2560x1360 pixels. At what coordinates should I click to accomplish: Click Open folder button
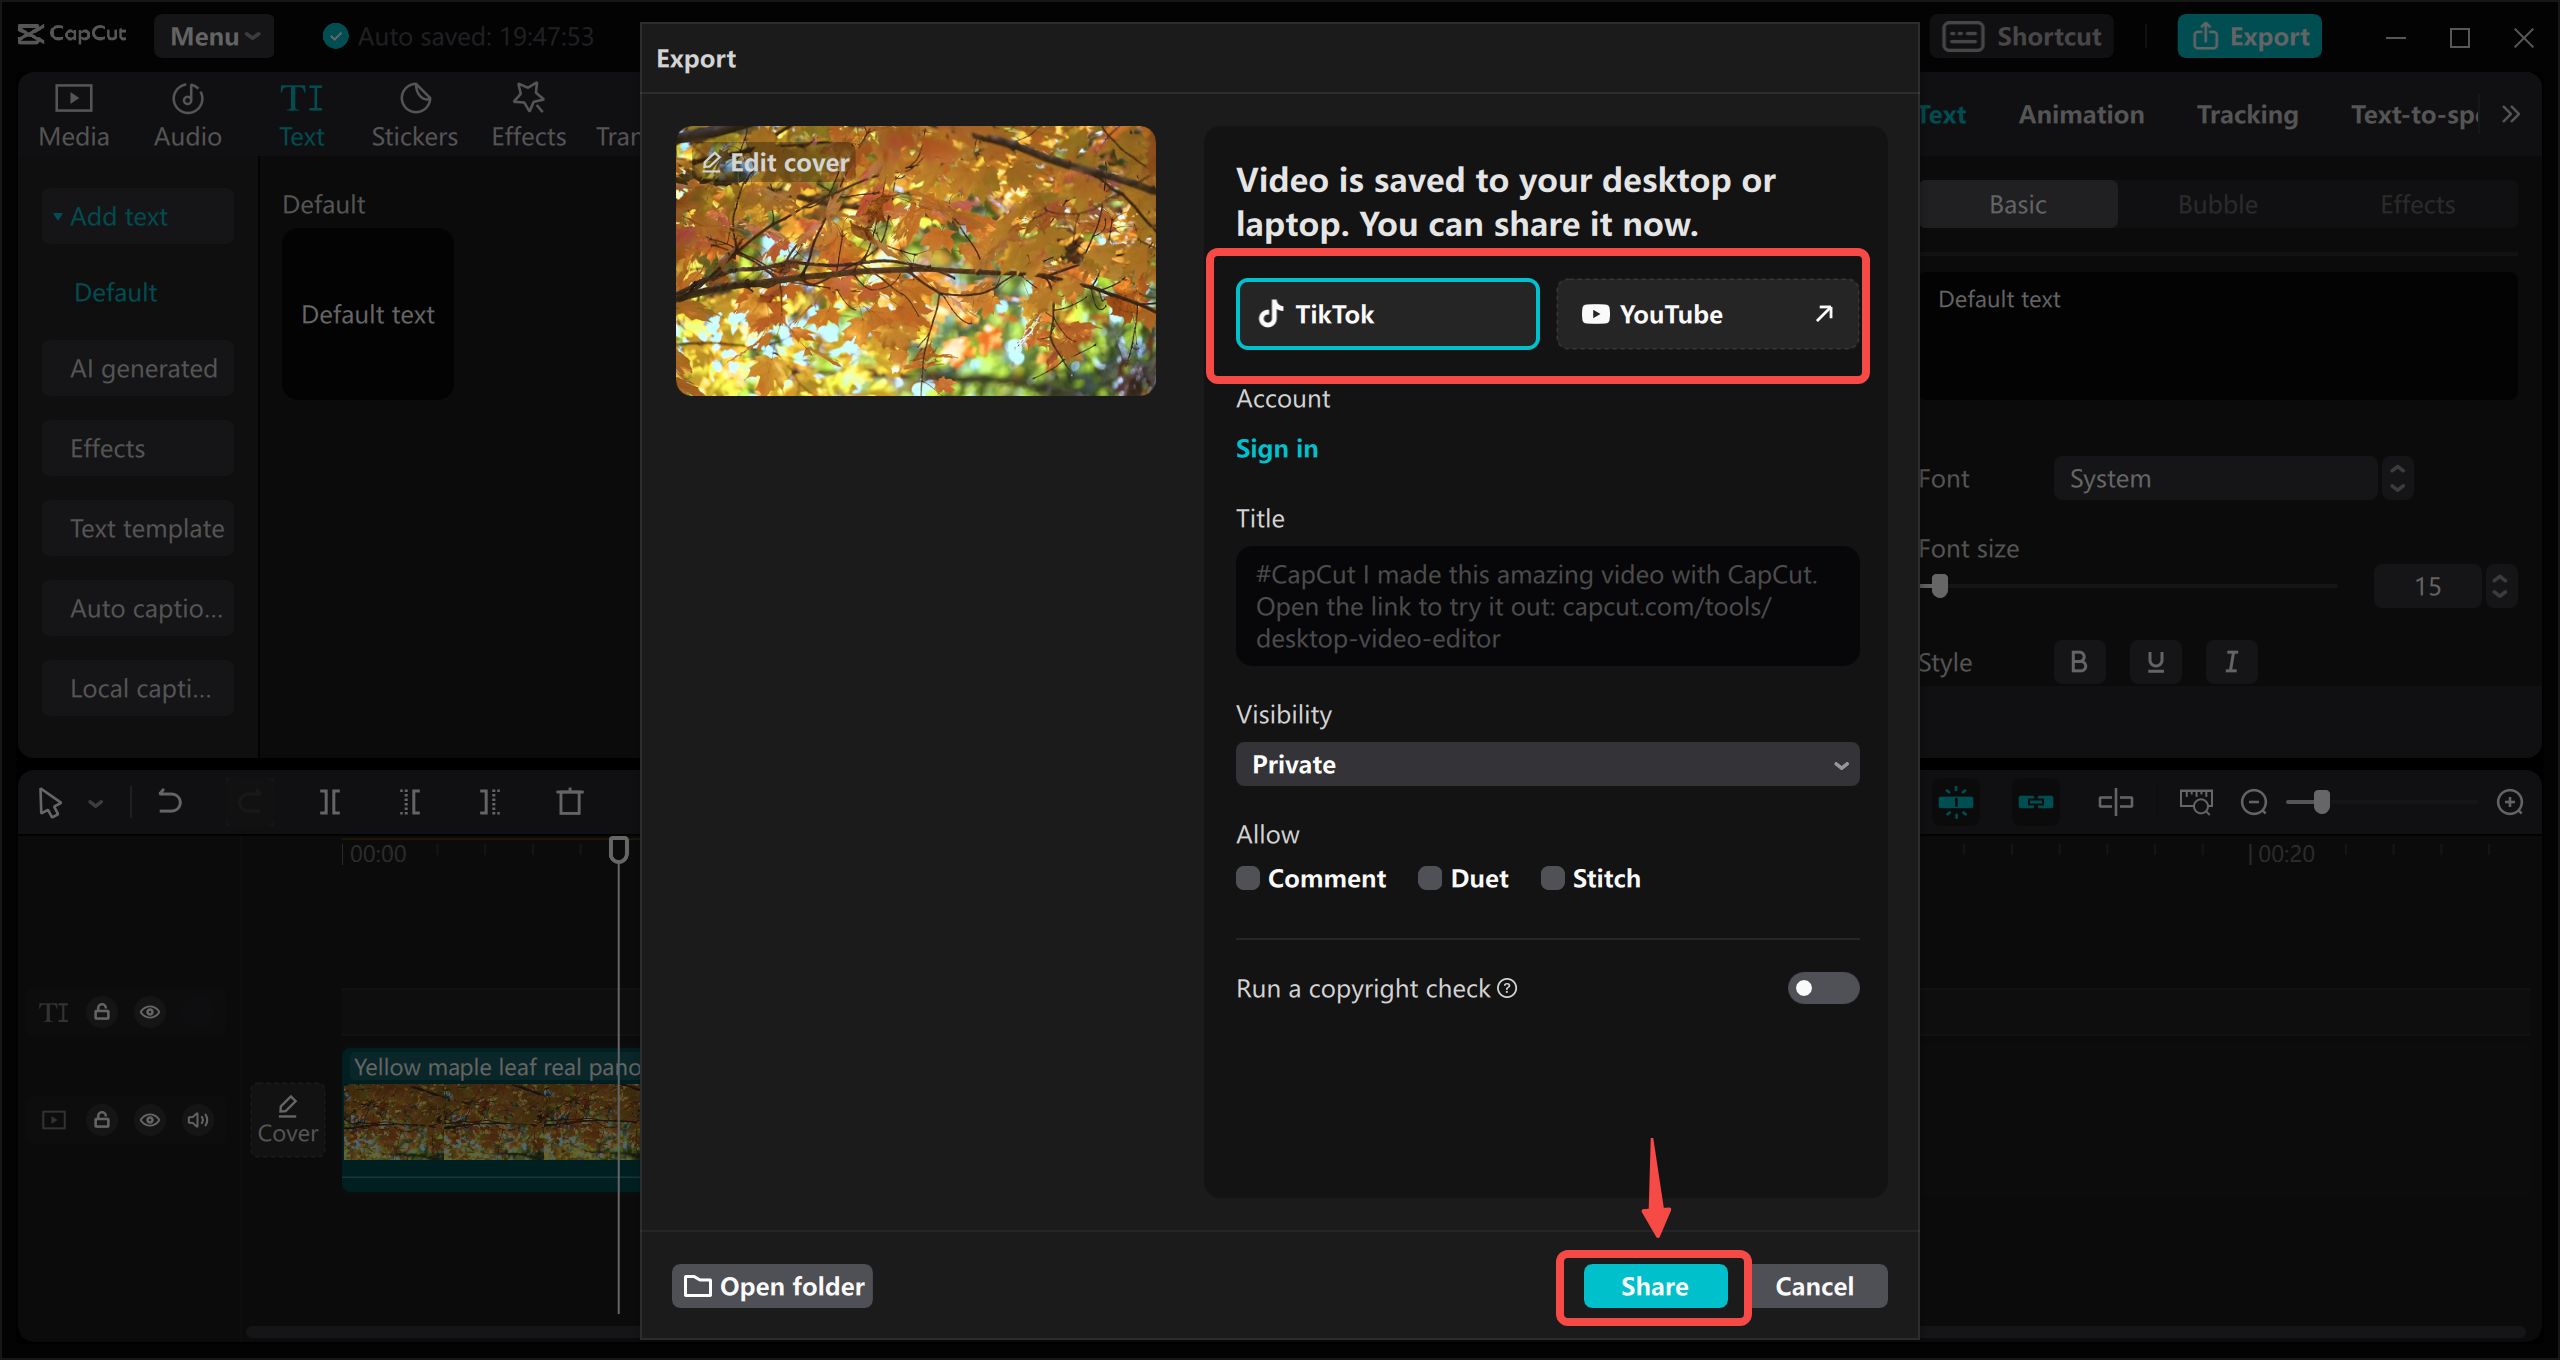tap(773, 1286)
